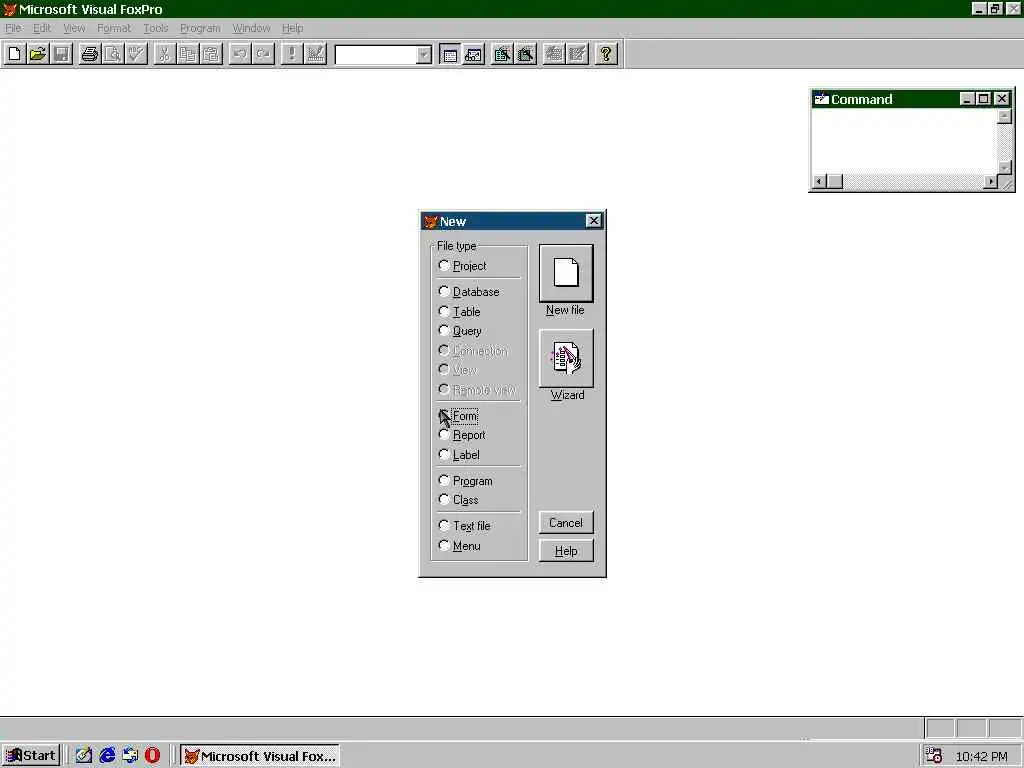Image resolution: width=1024 pixels, height=768 pixels.
Task: Open the View menu
Action: coord(74,28)
